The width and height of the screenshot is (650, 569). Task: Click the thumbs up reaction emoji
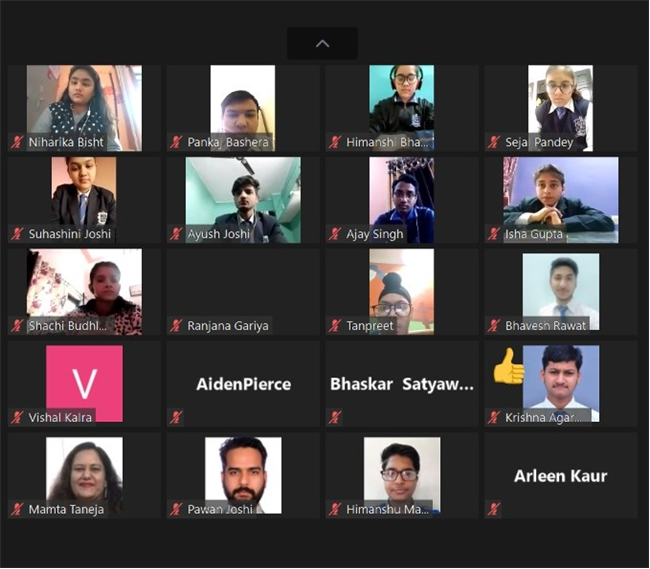(x=509, y=366)
